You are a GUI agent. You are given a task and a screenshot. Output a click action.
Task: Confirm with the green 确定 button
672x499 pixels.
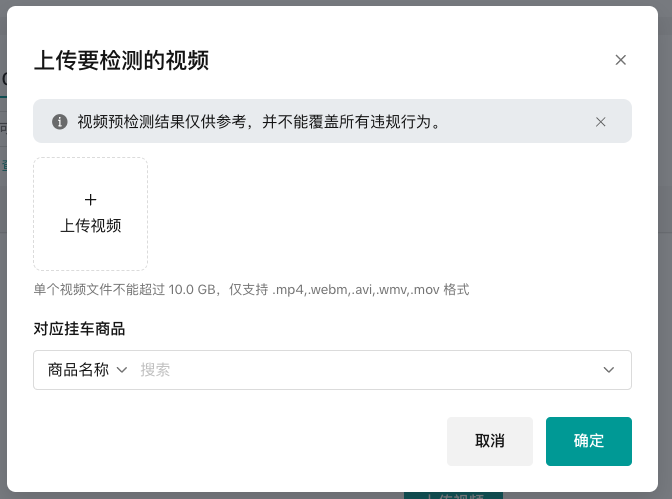[x=588, y=441]
